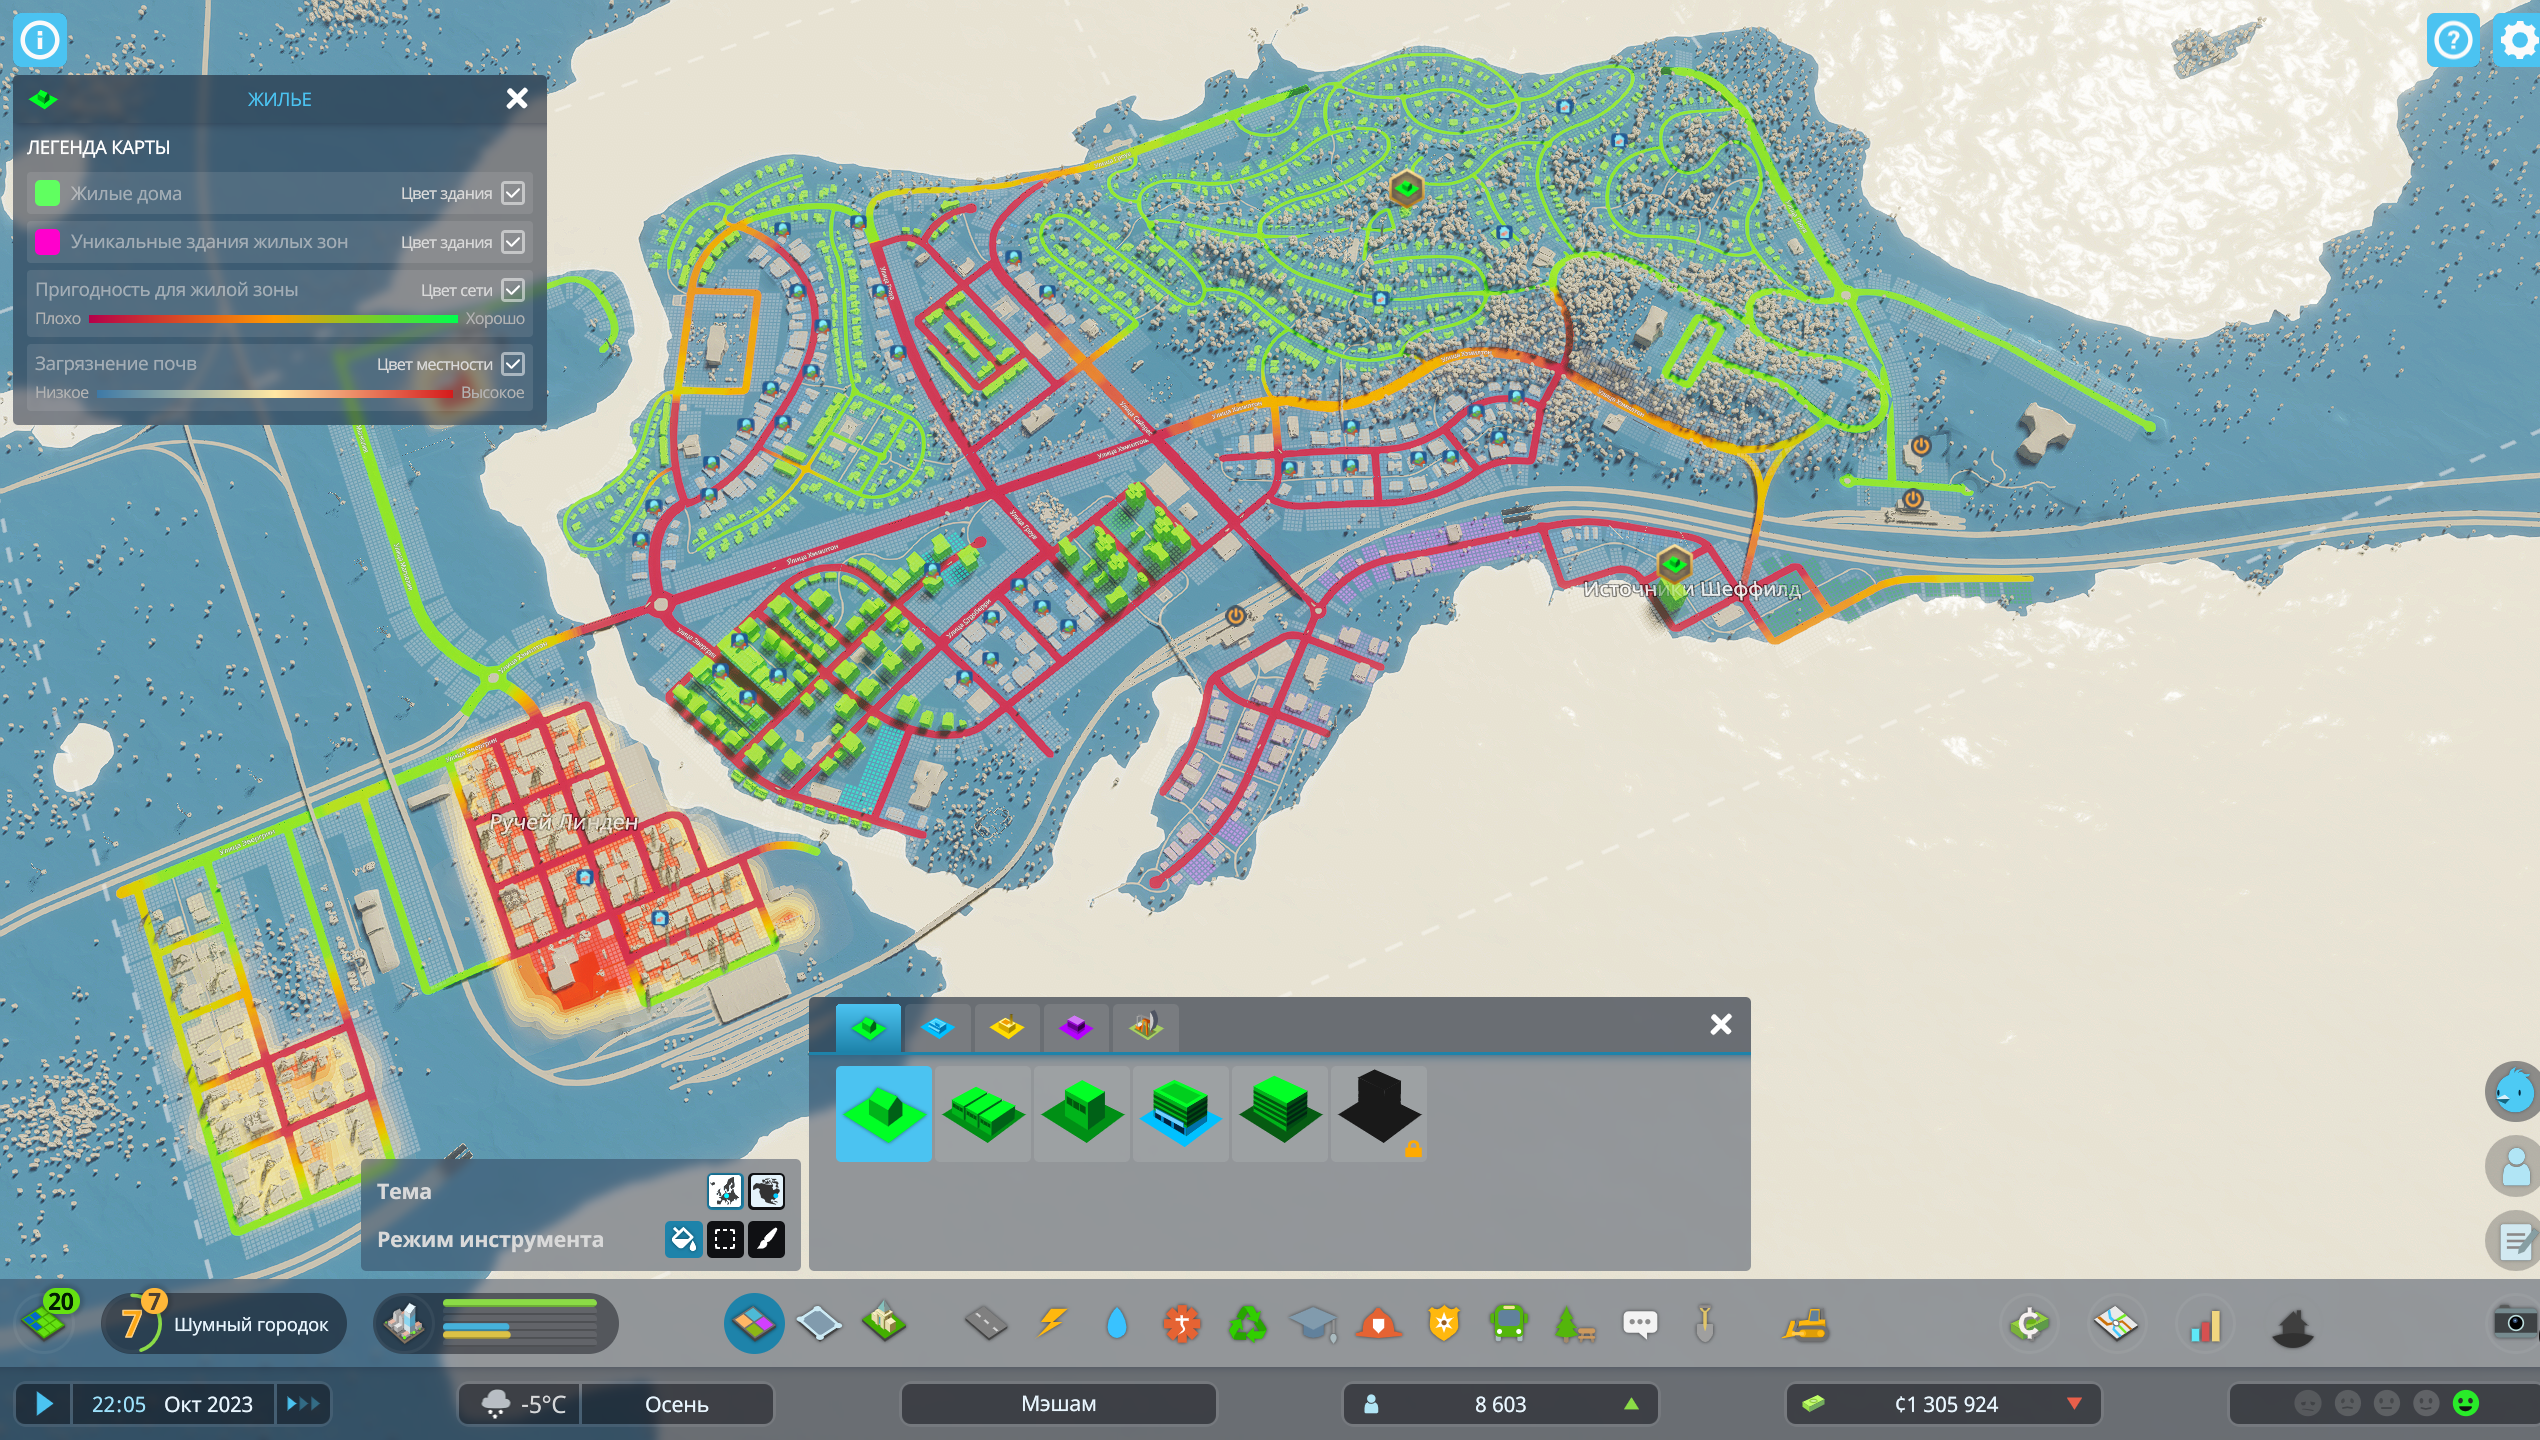Open map tiles purchase icon with 20 badge
This screenshot has height=1440, width=2540.
47,1319
